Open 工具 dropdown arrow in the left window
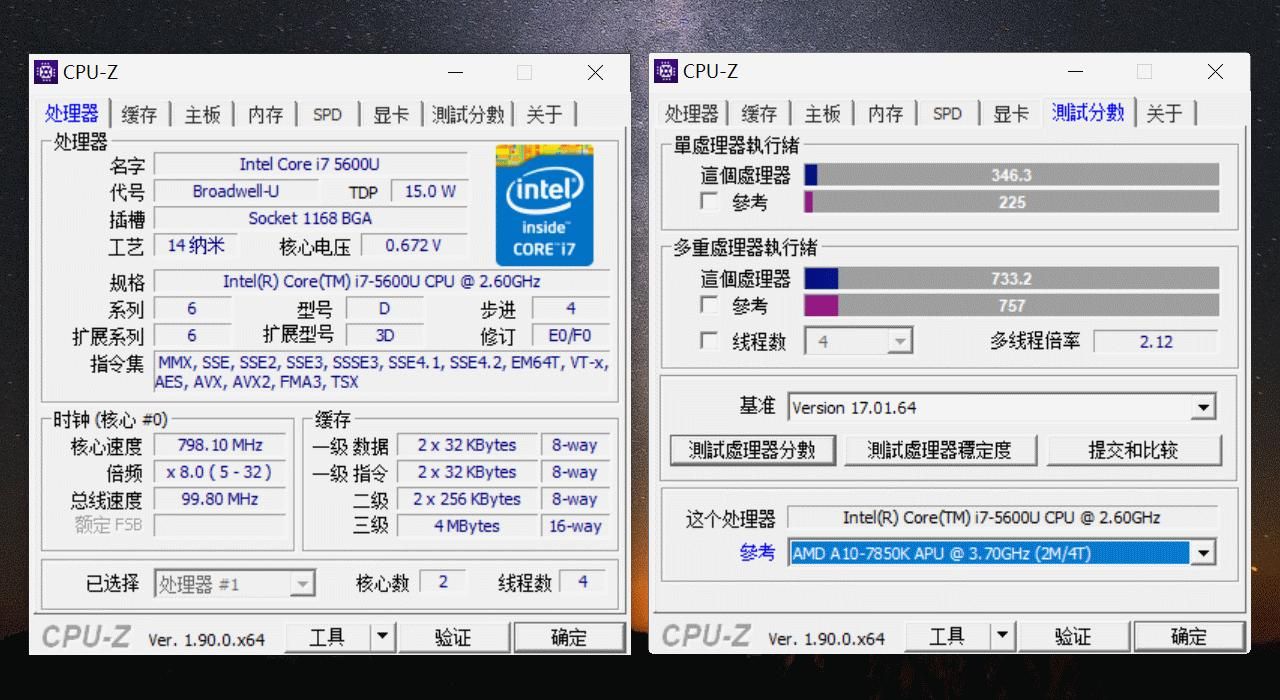1280x700 pixels. [x=382, y=637]
